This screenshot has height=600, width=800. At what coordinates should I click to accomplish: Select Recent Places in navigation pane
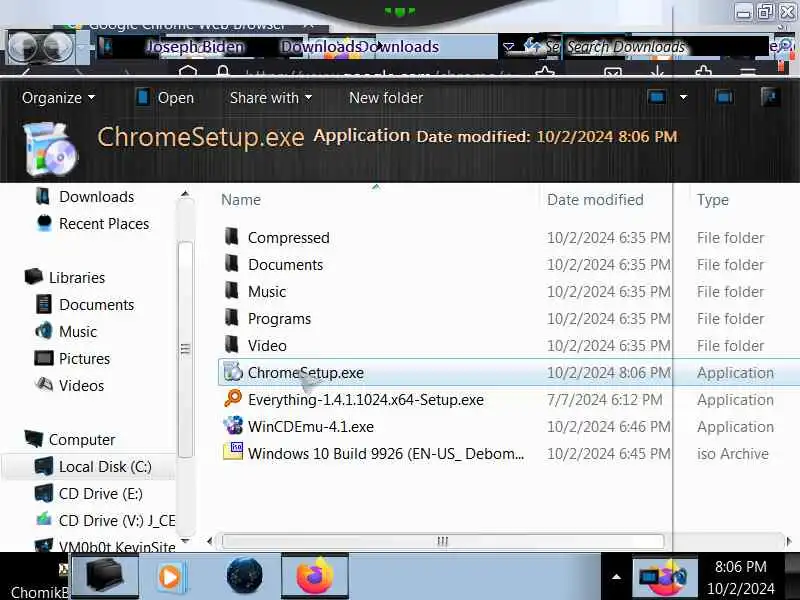[104, 223]
